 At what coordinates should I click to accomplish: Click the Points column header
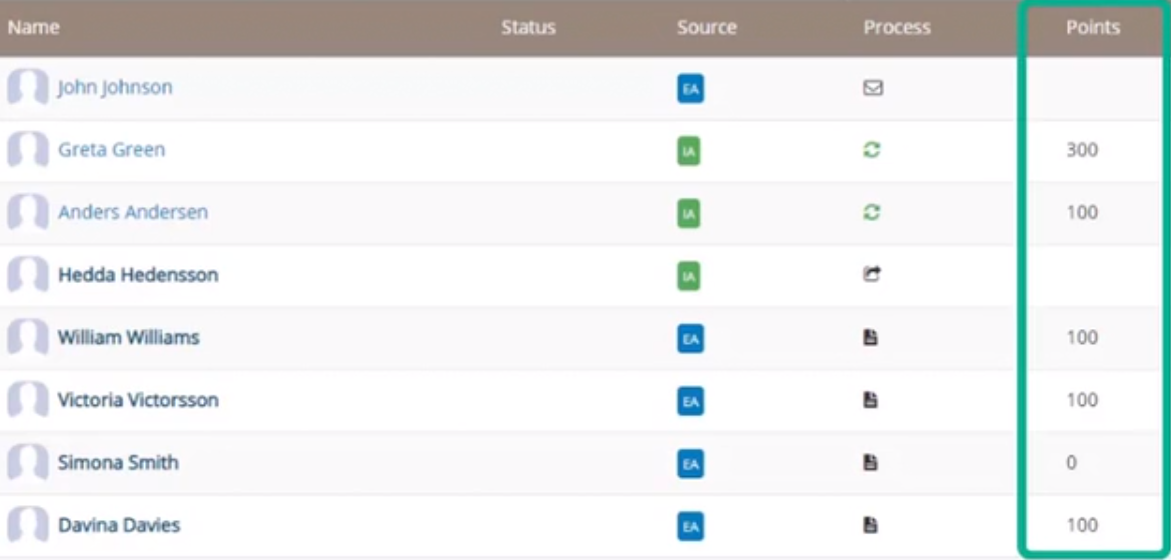click(1093, 28)
